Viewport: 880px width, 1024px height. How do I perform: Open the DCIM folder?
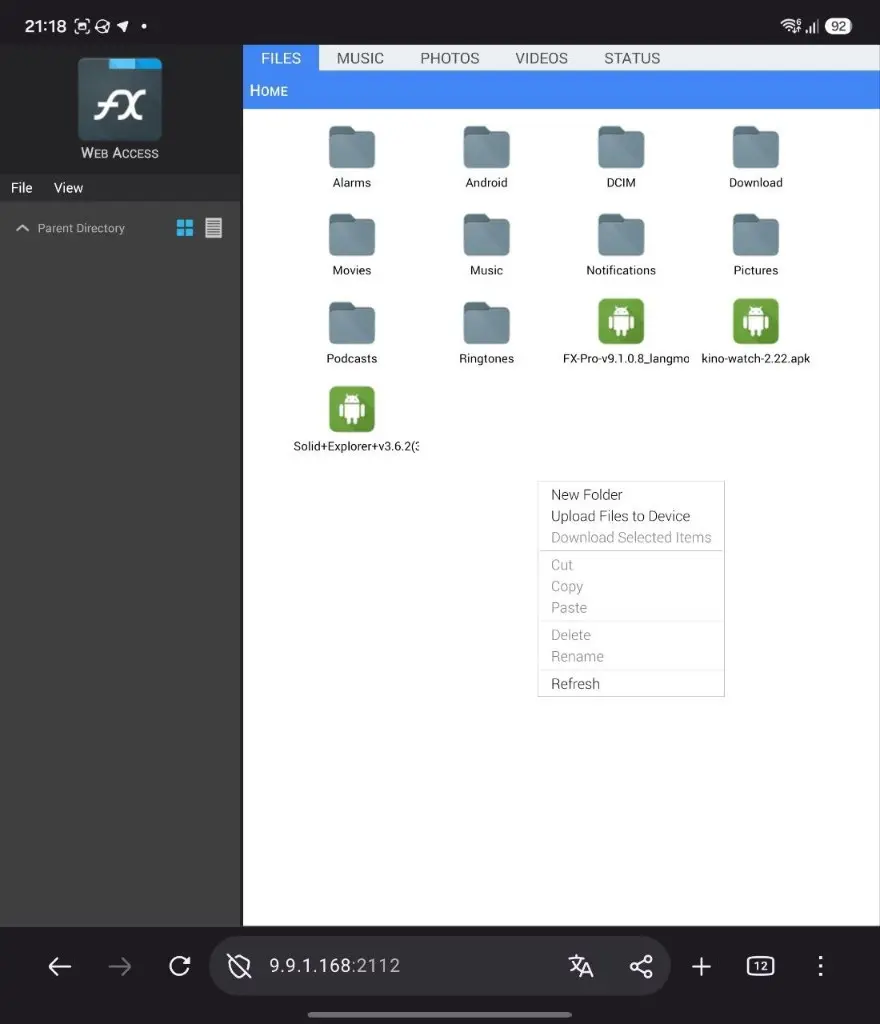(621, 157)
